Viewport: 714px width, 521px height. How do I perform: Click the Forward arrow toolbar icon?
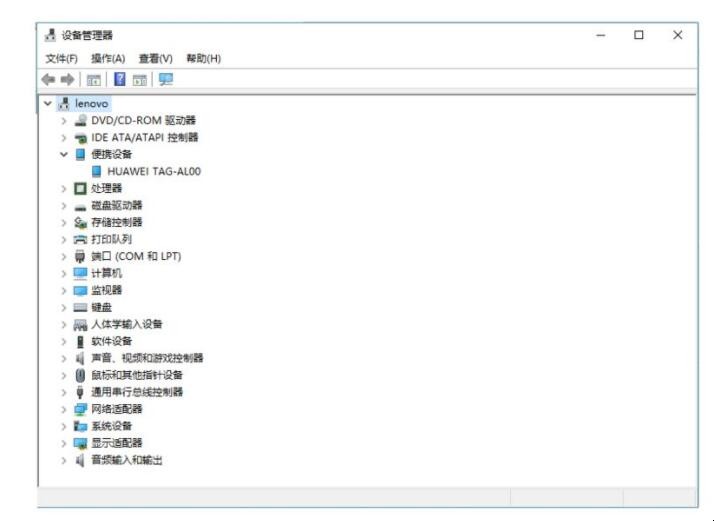[x=67, y=80]
